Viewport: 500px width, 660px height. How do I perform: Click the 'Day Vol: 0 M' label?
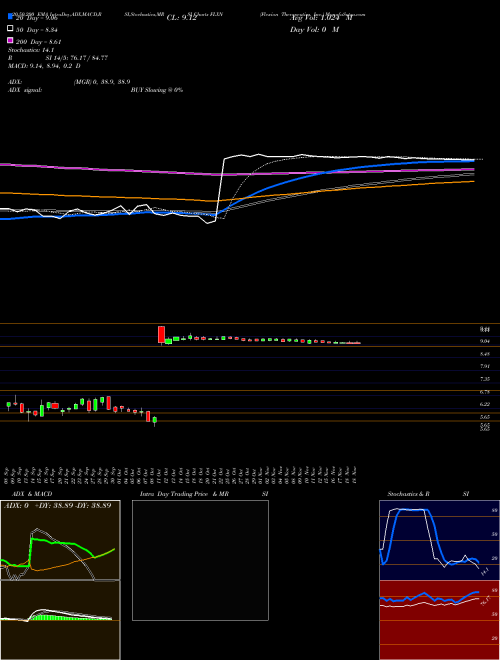[x=314, y=29]
